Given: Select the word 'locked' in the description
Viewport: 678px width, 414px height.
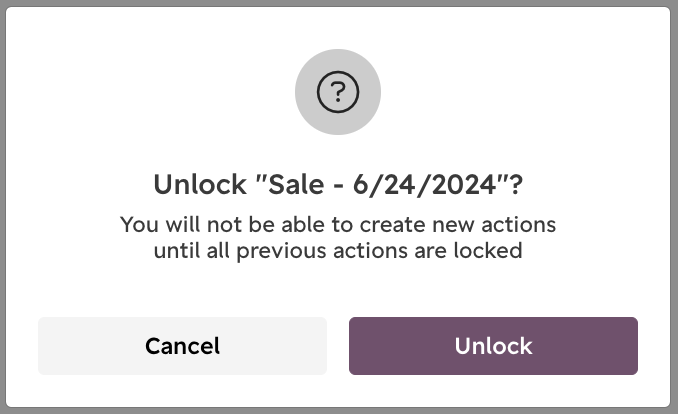Looking at the screenshot, I should pyautogui.click(x=488, y=251).
